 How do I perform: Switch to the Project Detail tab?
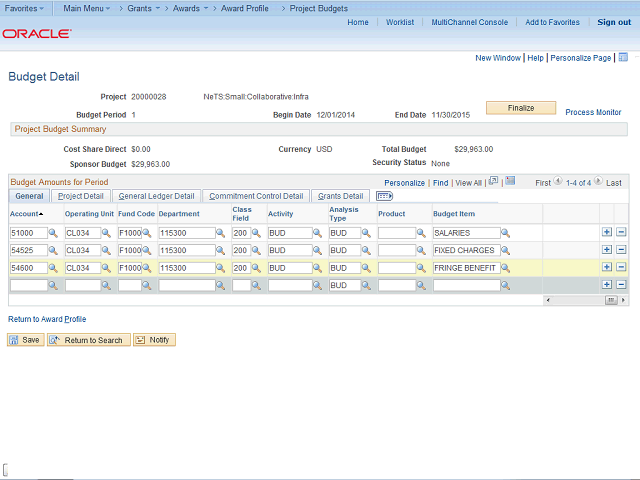[x=80, y=196]
